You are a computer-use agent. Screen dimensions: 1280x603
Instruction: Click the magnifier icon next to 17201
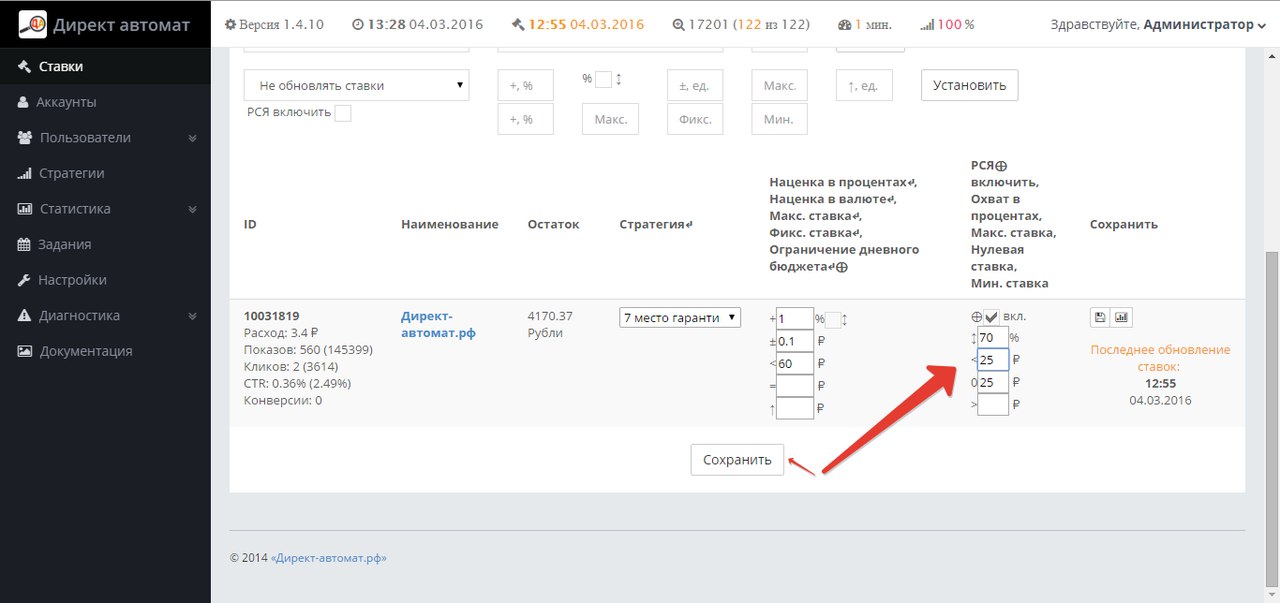click(679, 24)
